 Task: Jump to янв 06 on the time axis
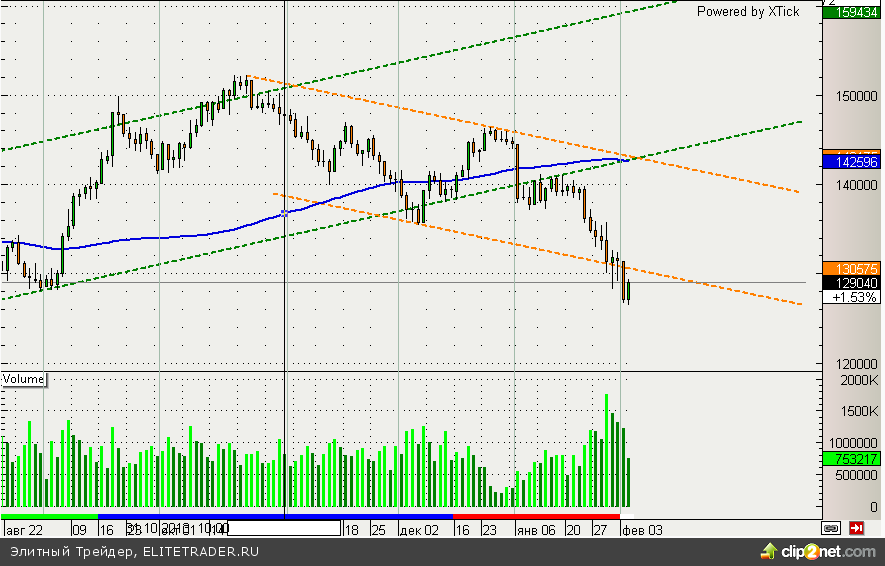tap(535, 529)
